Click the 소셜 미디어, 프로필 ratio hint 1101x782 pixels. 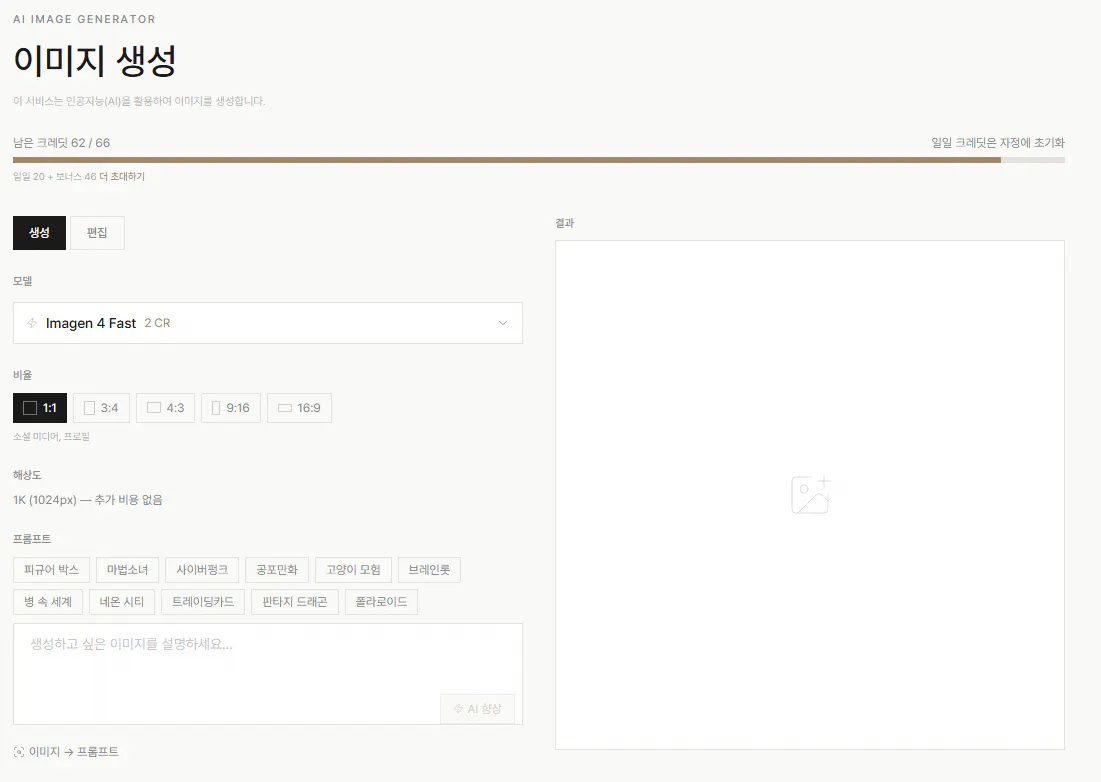coord(51,437)
